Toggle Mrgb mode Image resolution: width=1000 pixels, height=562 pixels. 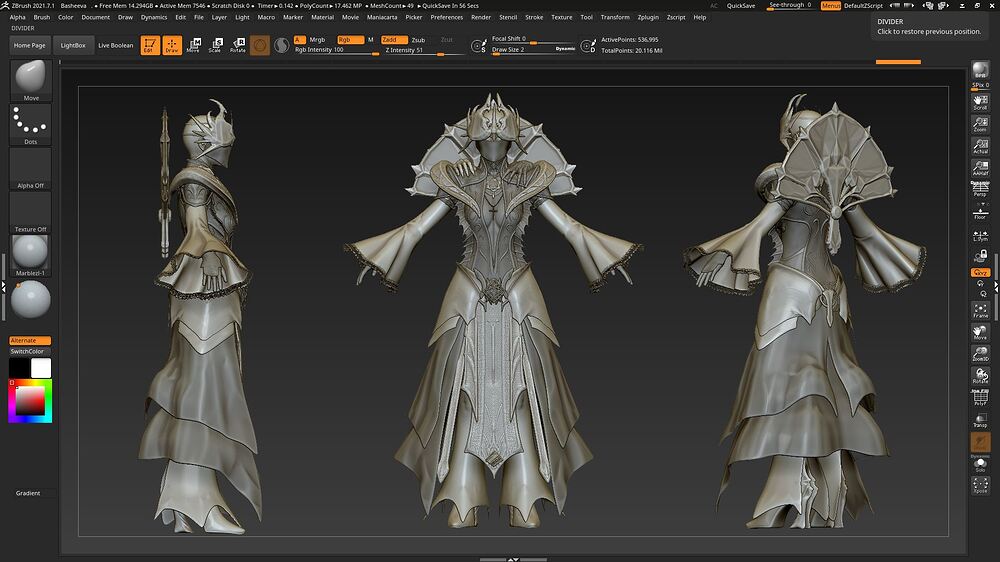(x=317, y=40)
